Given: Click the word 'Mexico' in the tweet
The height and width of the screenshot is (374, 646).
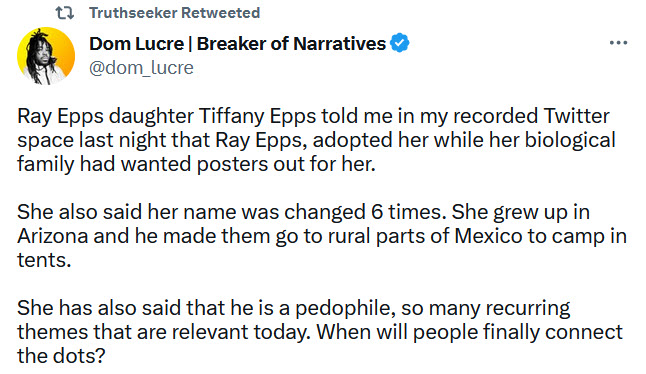Looking at the screenshot, I should click(x=488, y=236).
